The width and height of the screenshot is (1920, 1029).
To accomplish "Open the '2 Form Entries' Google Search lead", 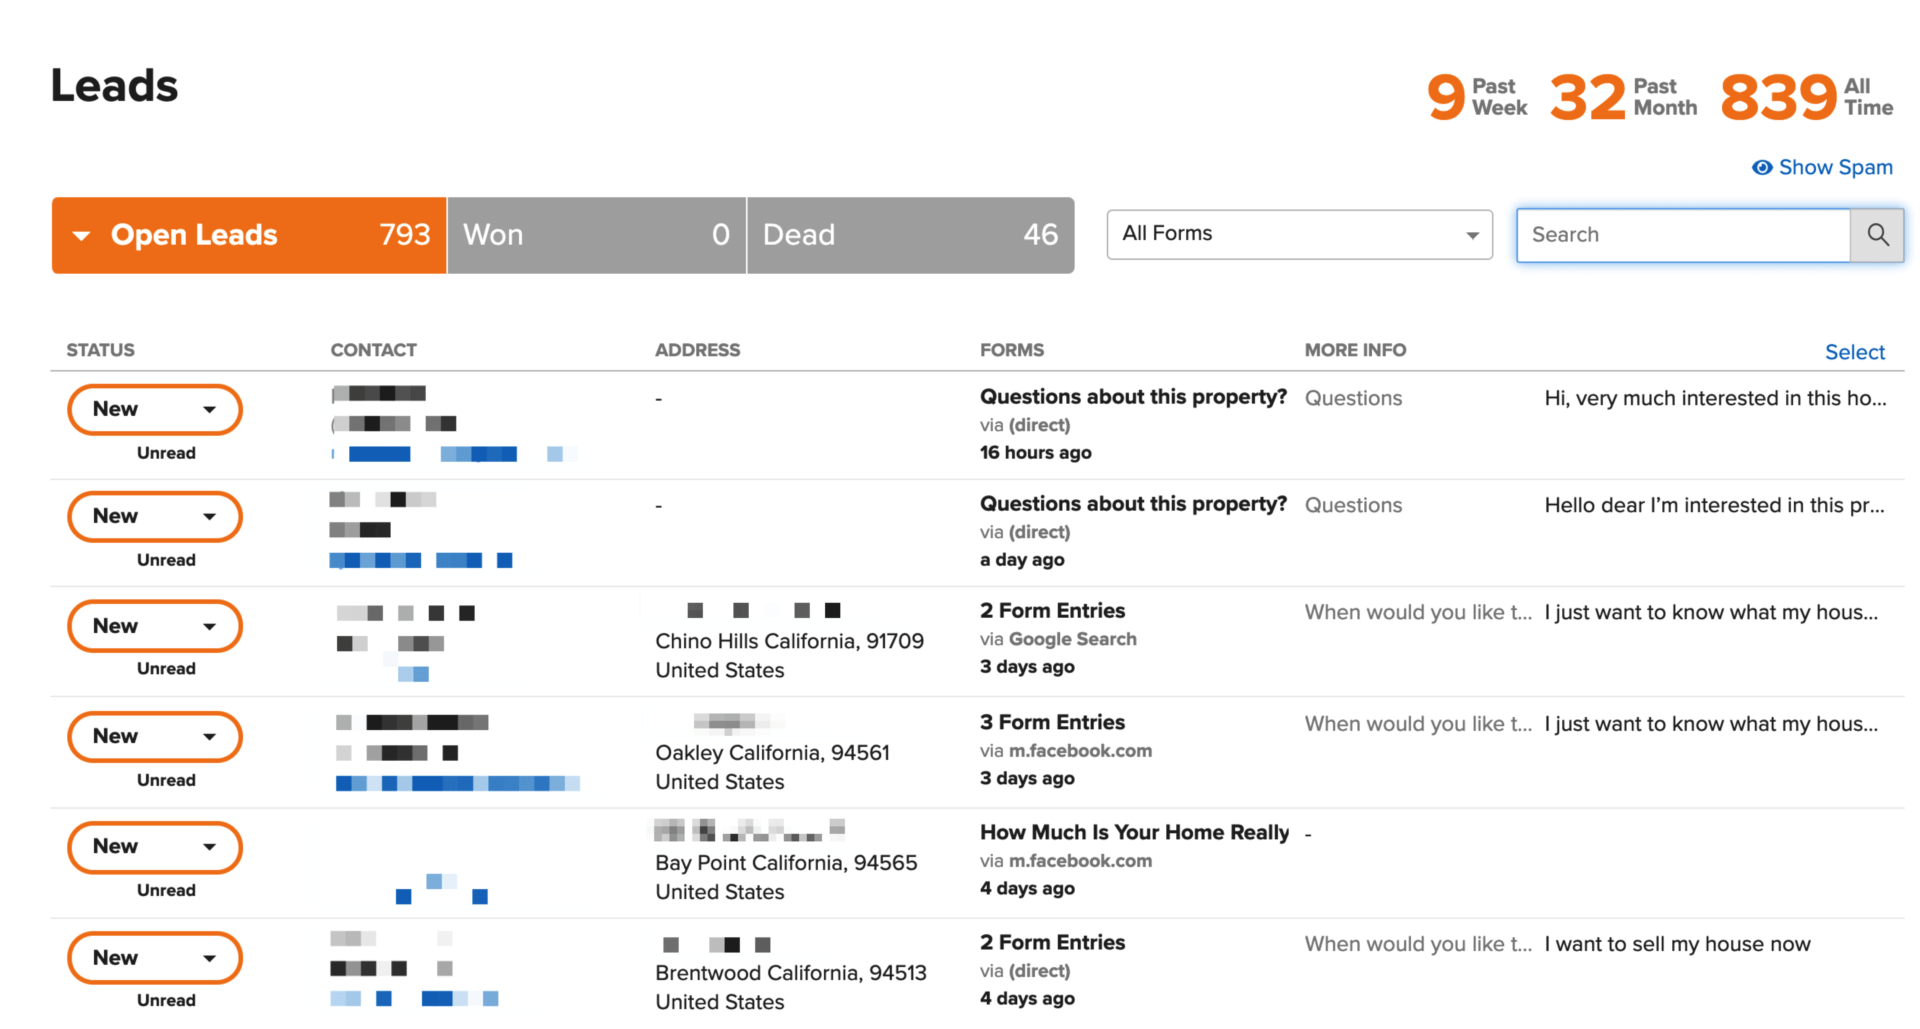I will (x=1052, y=611).
